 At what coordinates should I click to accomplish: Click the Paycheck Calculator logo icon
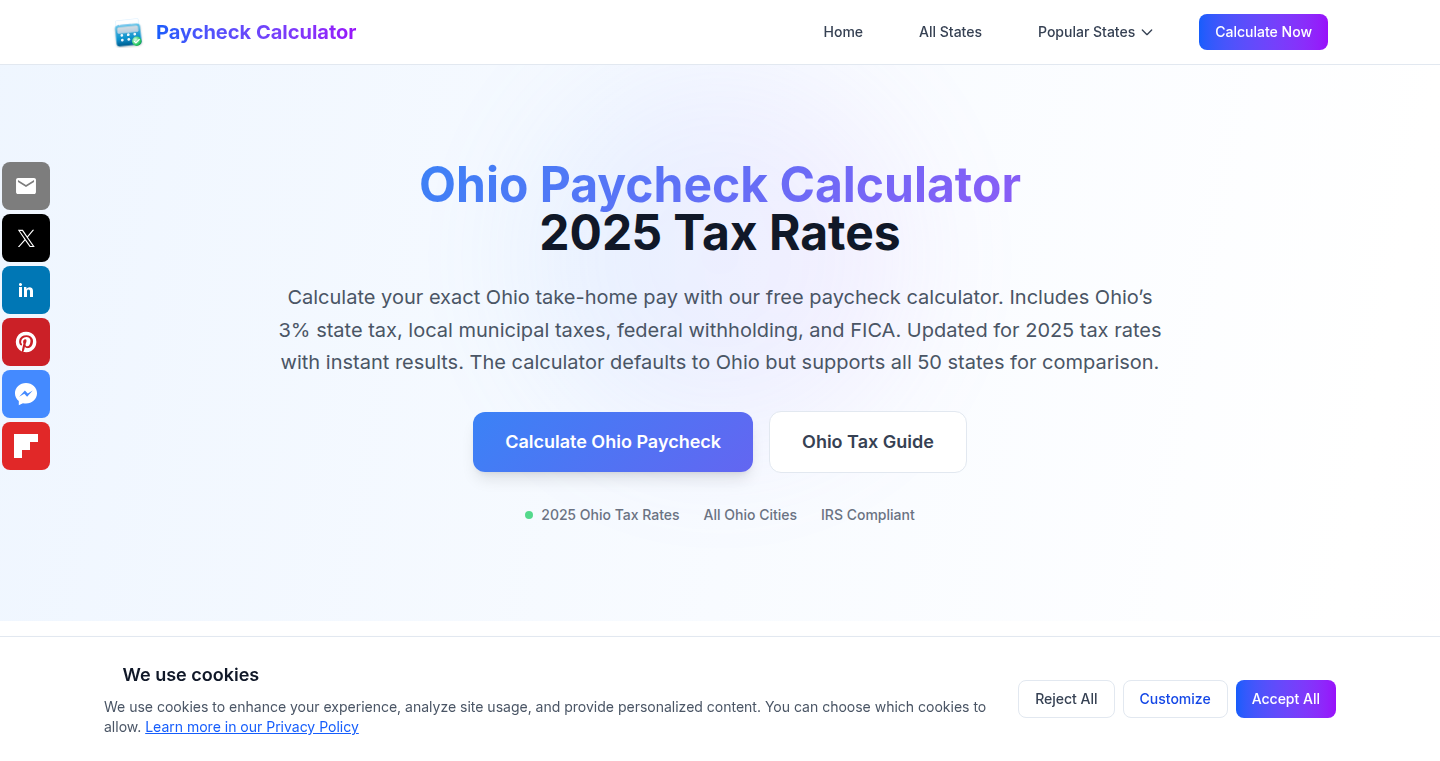click(128, 34)
